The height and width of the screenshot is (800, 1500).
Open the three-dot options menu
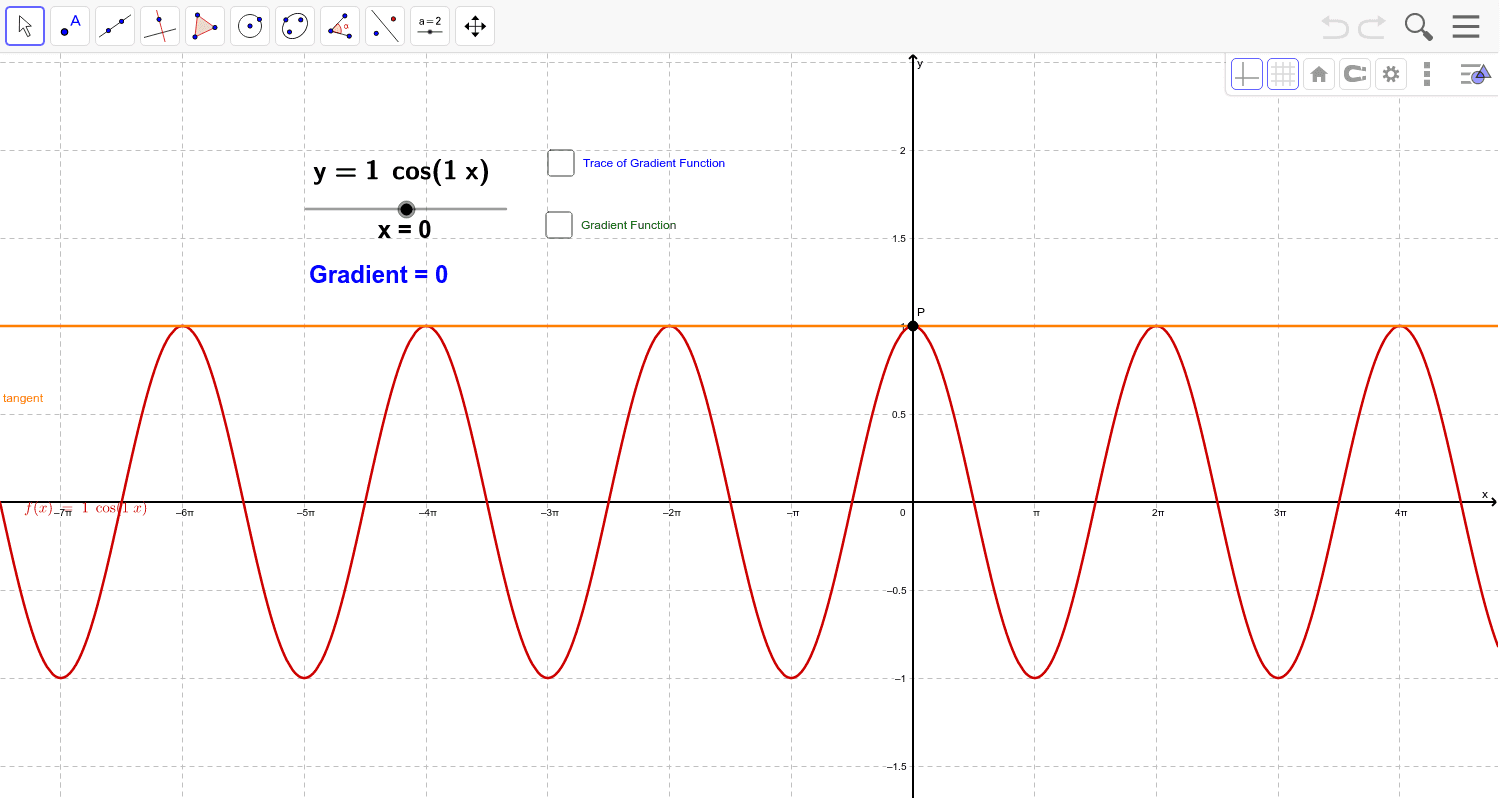pyautogui.click(x=1427, y=73)
